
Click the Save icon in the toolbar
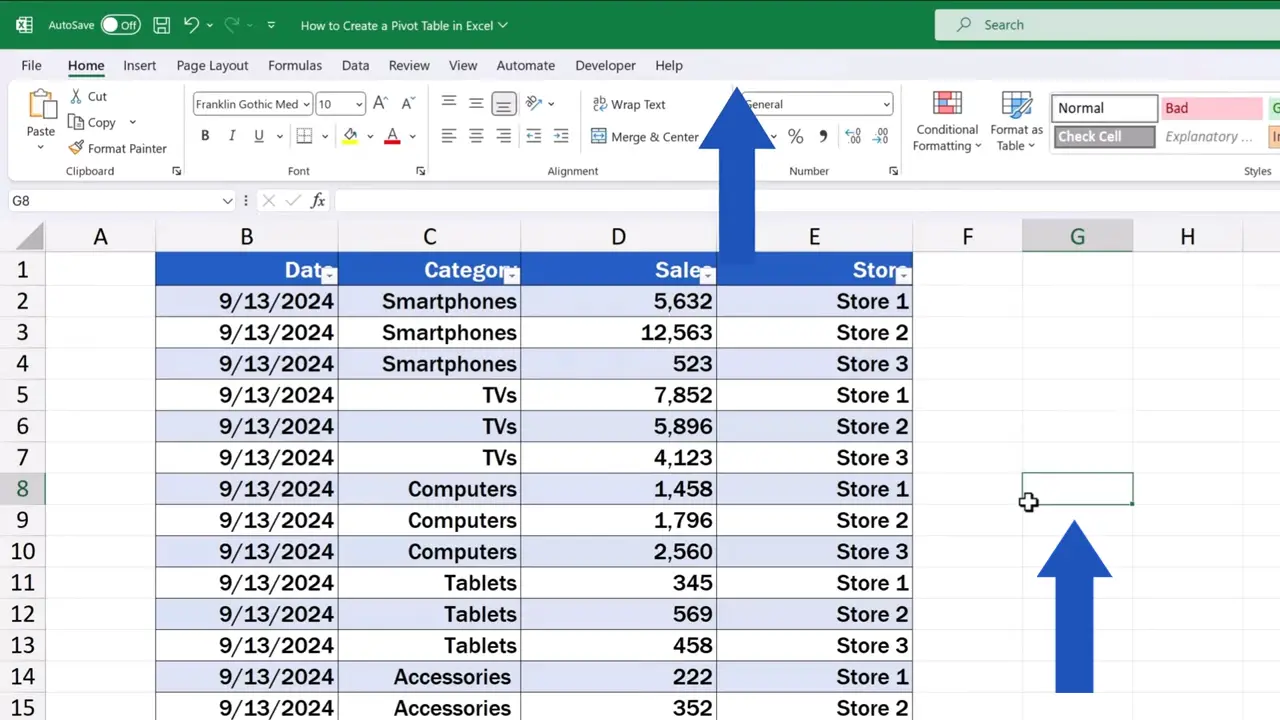[x=161, y=24]
